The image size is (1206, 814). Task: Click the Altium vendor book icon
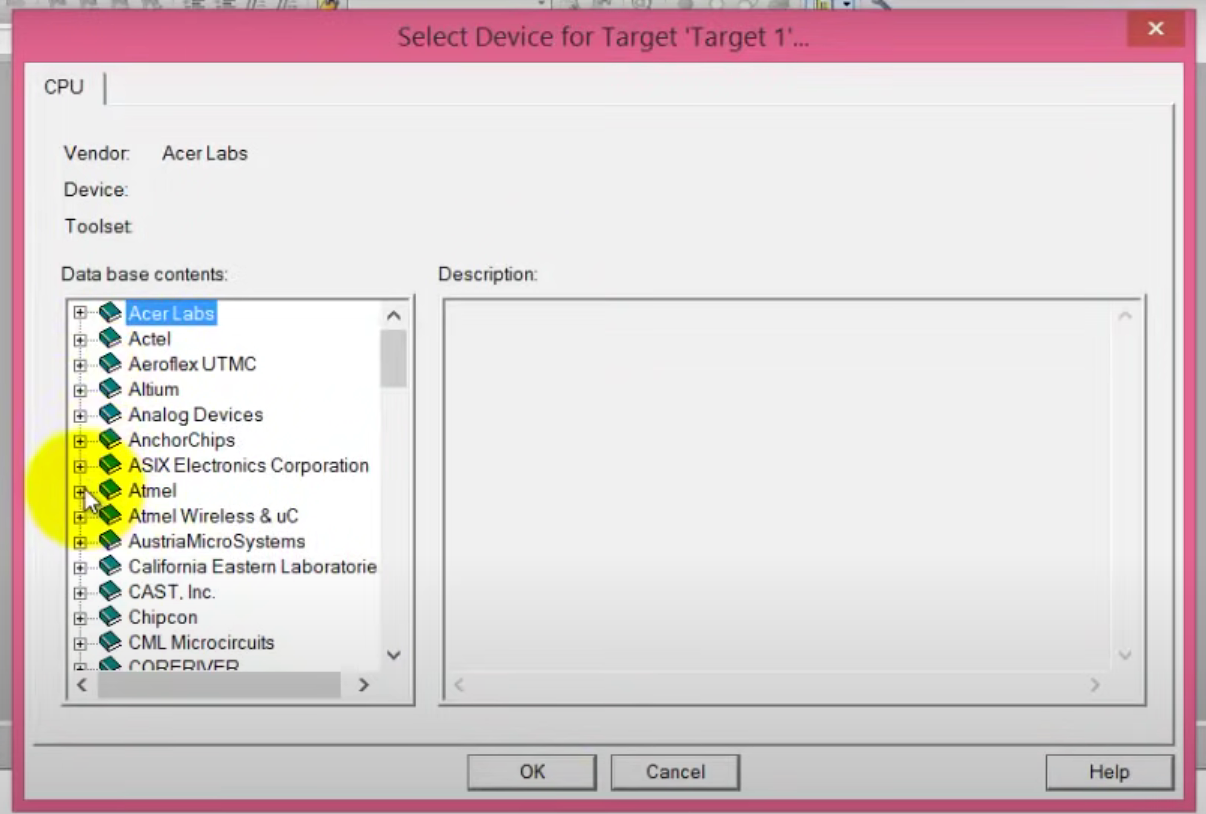click(110, 389)
